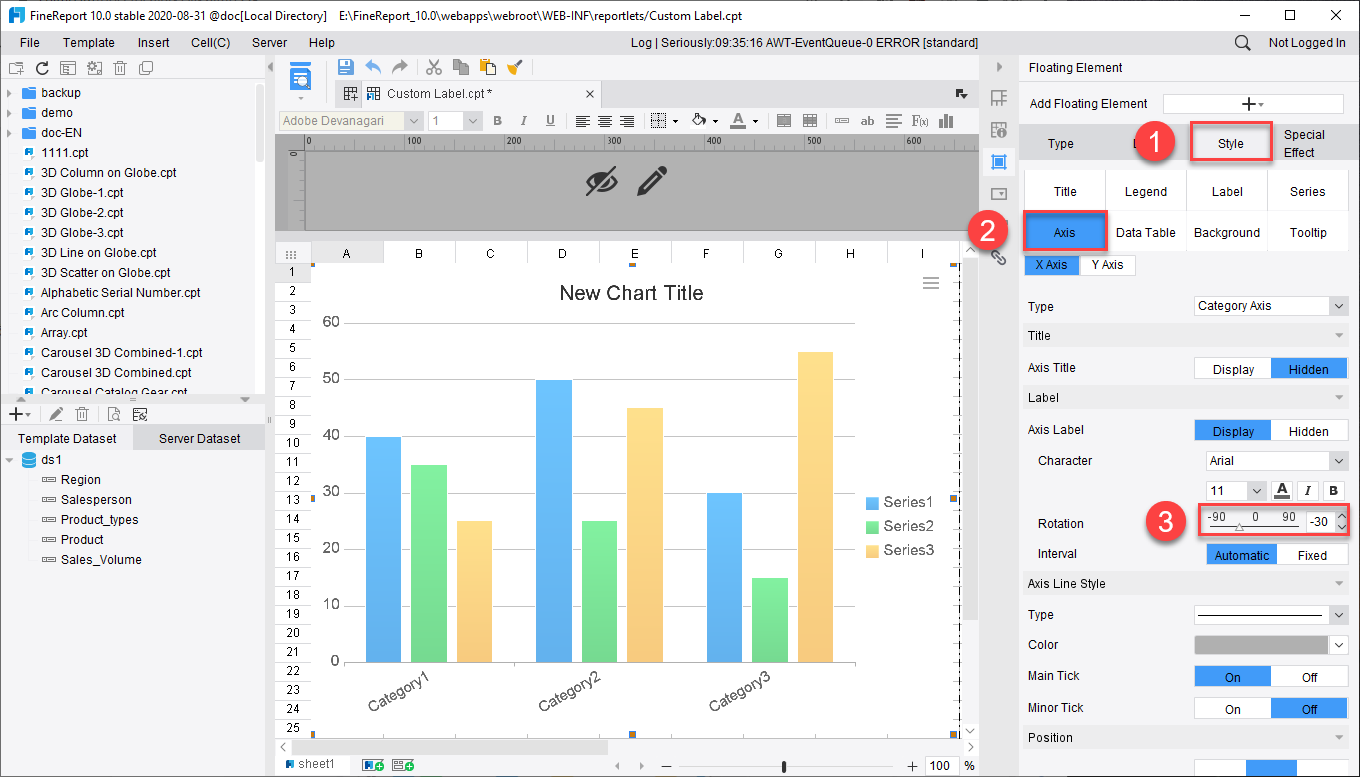
Task: Add a new dataset with plus icon
Action: pos(14,413)
